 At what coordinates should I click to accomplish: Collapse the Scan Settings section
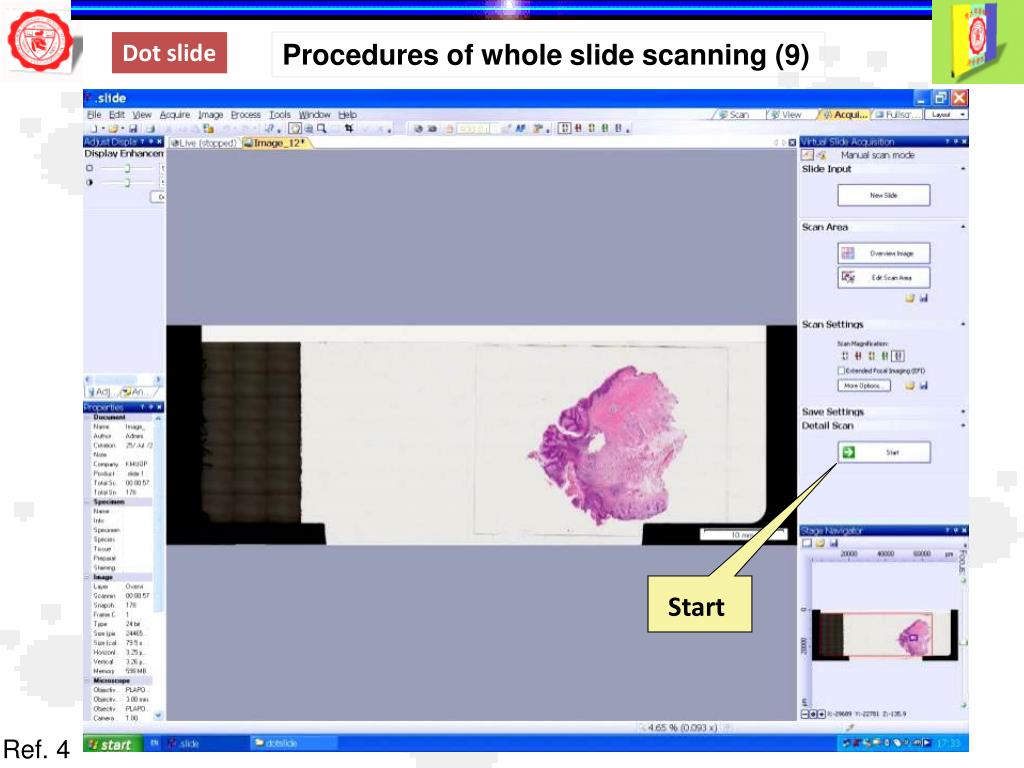click(x=963, y=324)
